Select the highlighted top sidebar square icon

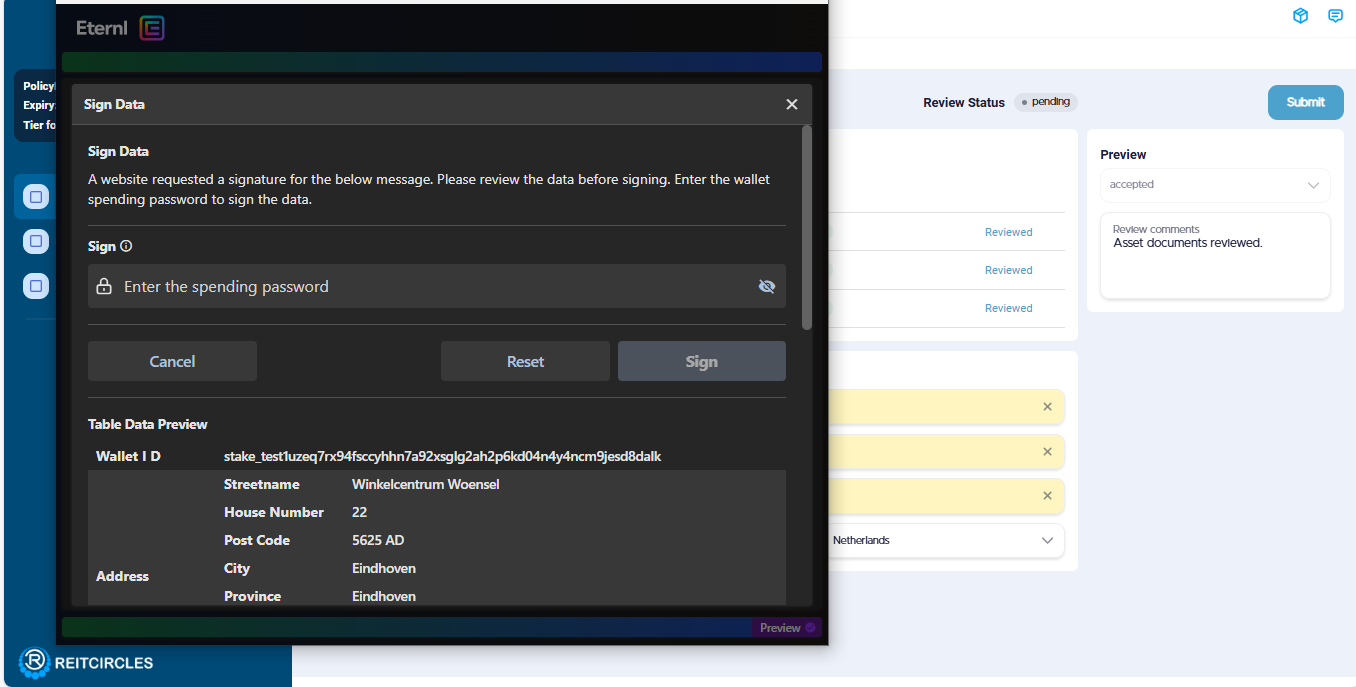click(36, 197)
